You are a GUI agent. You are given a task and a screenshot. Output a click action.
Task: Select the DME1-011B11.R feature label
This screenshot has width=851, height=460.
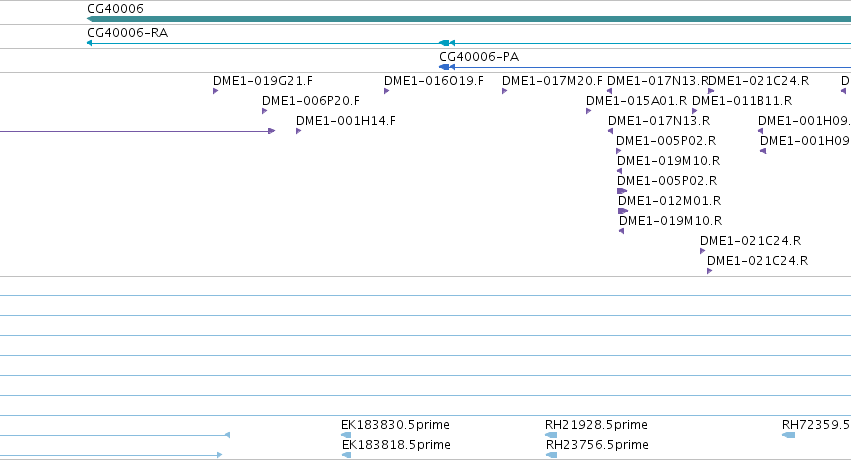click(x=742, y=101)
